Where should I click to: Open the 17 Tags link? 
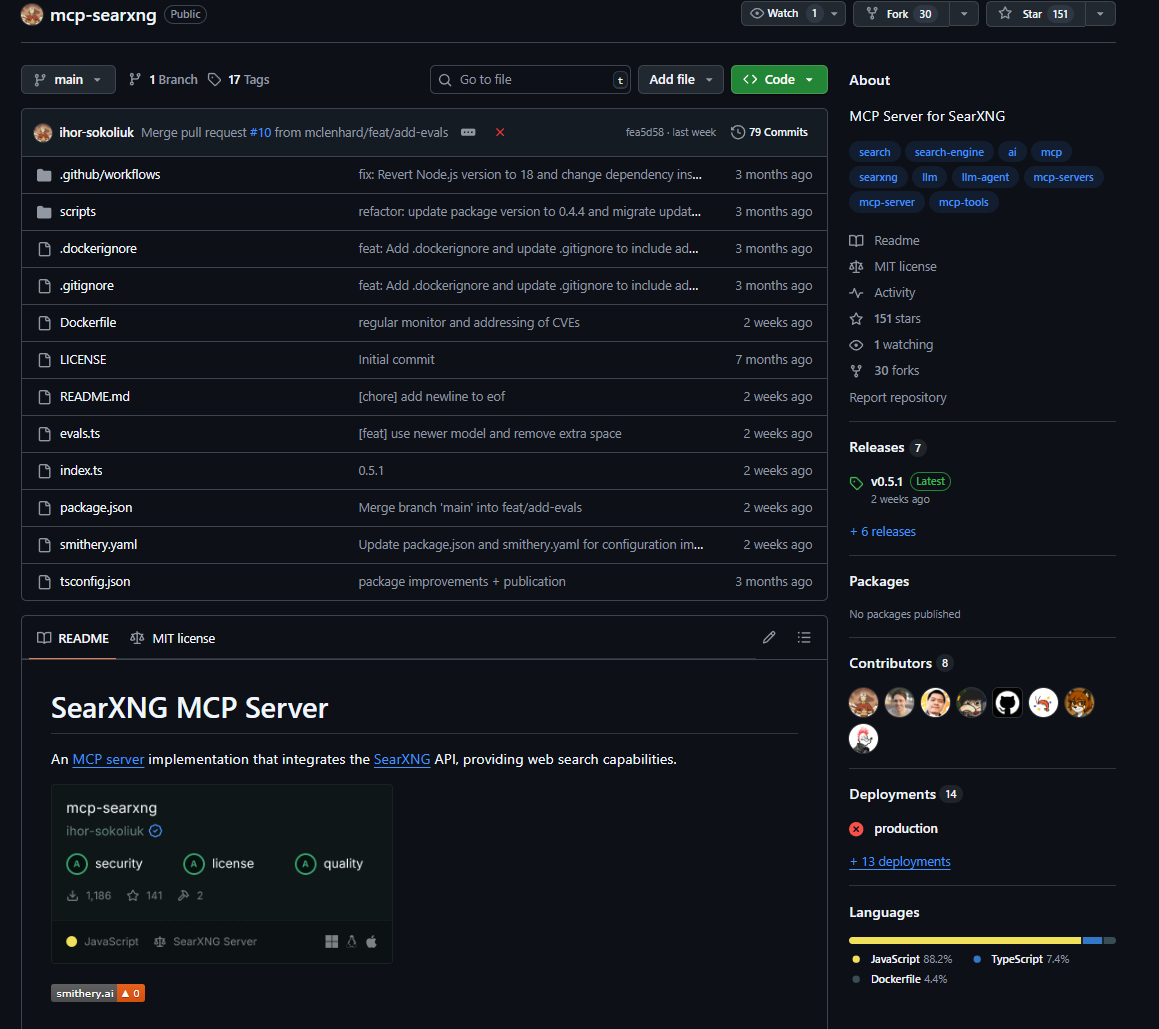click(x=239, y=79)
